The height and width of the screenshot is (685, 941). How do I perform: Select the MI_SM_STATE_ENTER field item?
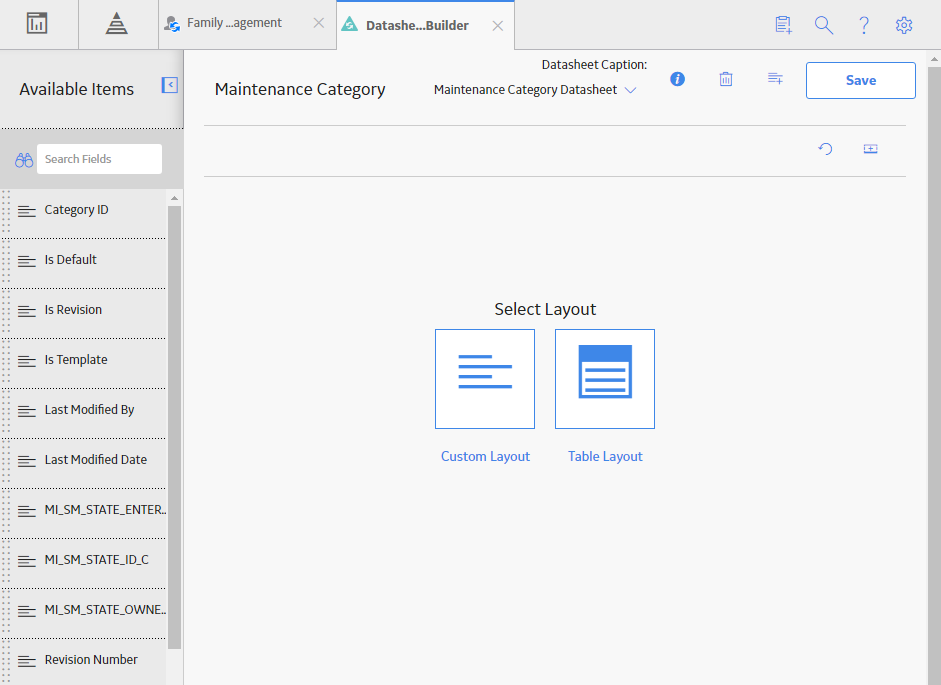click(84, 513)
